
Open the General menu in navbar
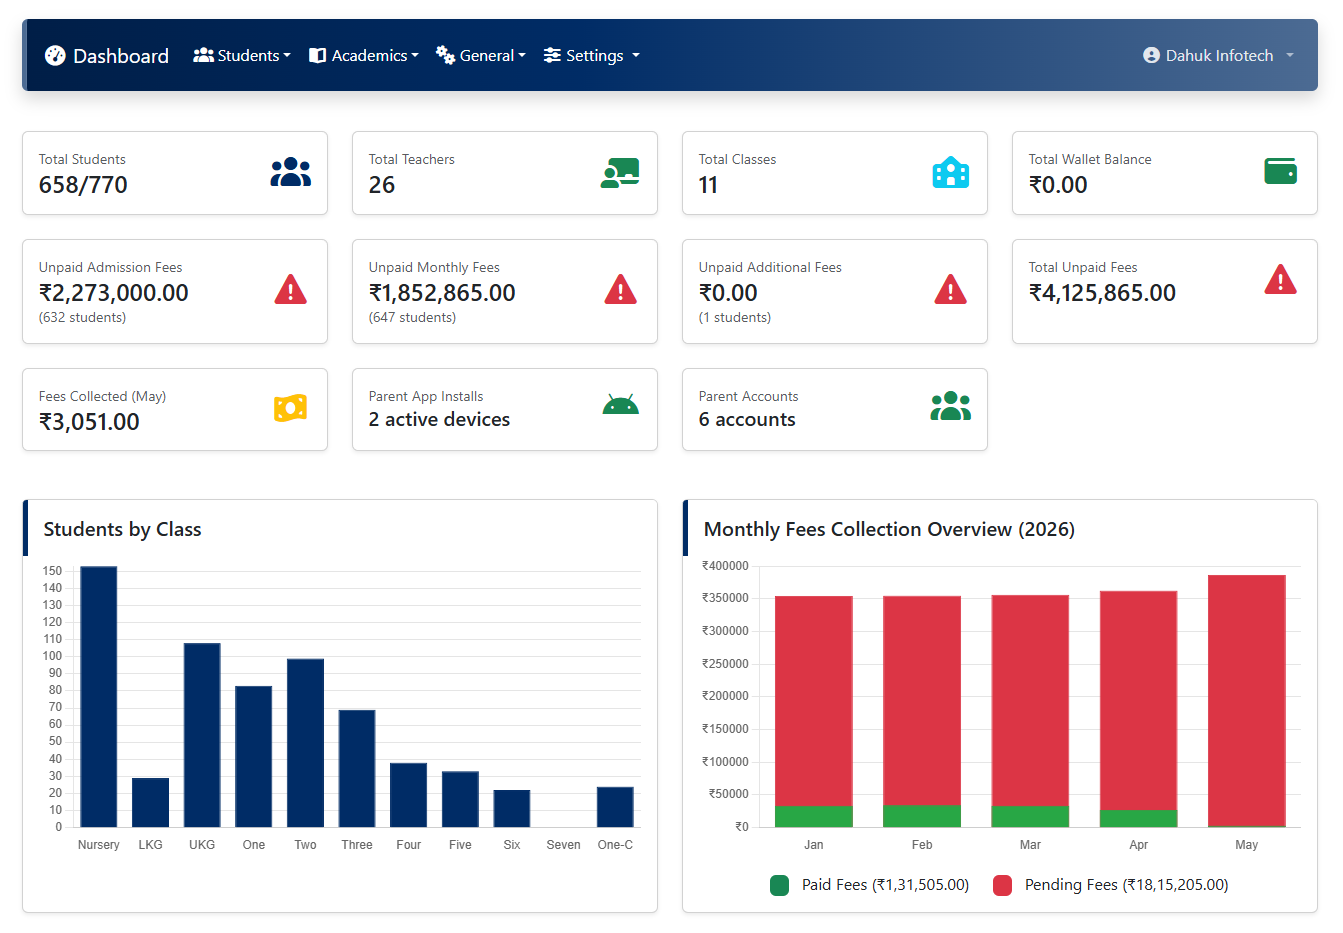481,55
